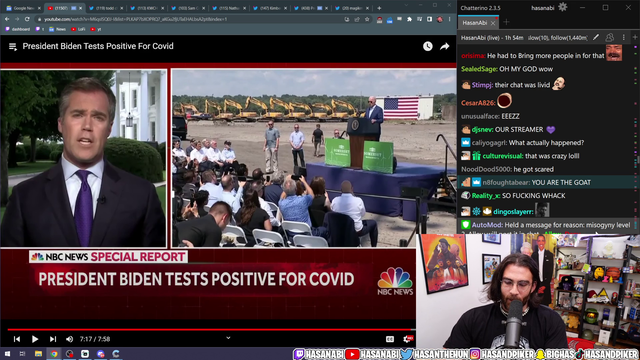Reload the YouTube page
The width and height of the screenshot is (640, 360).
(27, 19)
